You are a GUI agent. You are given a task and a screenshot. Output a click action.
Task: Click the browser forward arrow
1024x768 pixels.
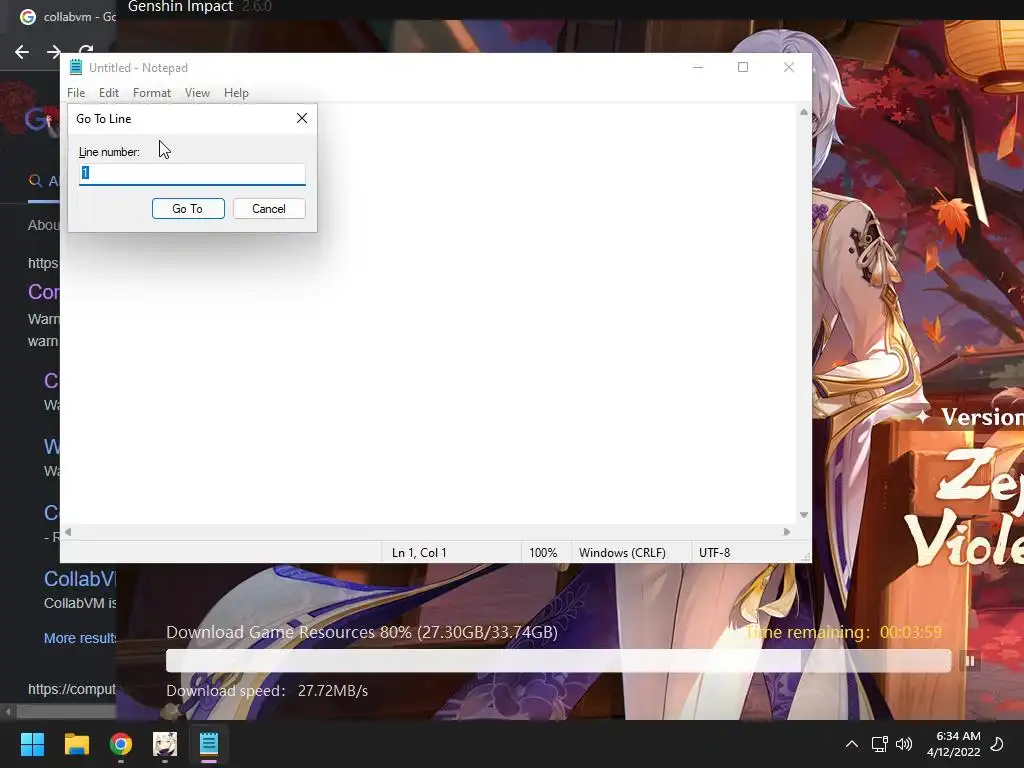(54, 52)
